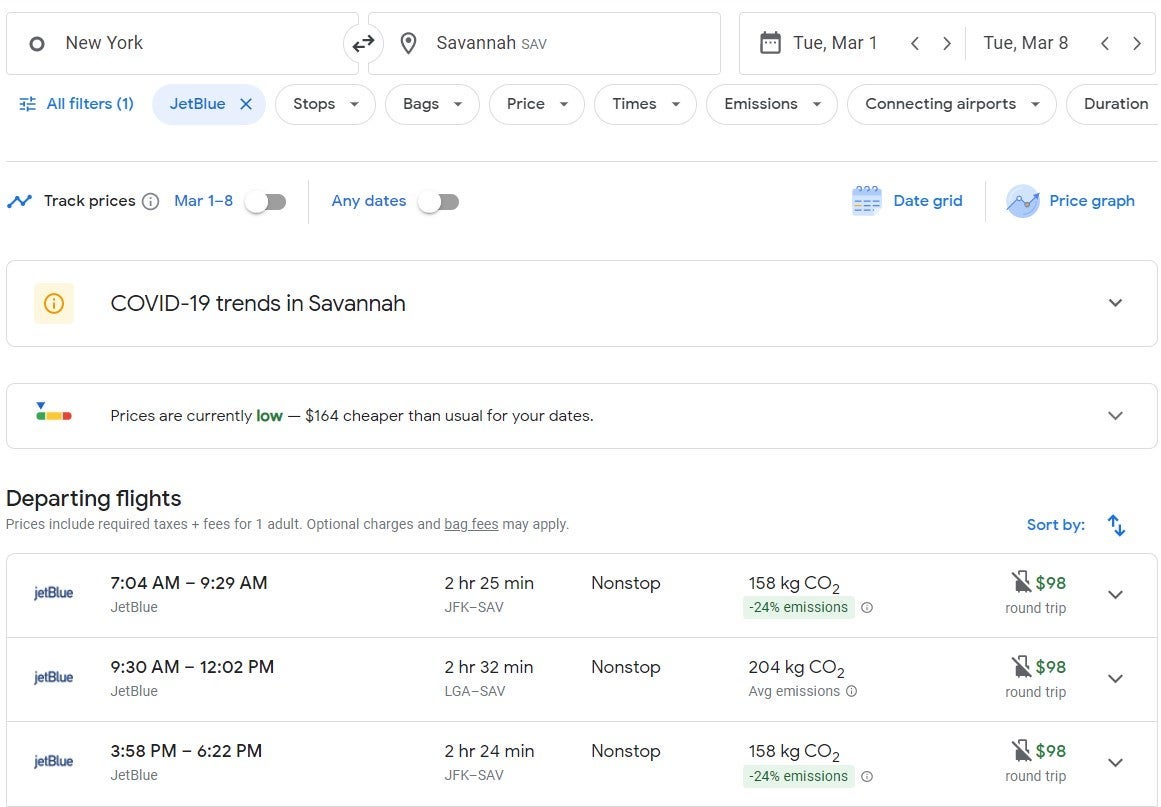Open the bag fees link

[x=471, y=524]
